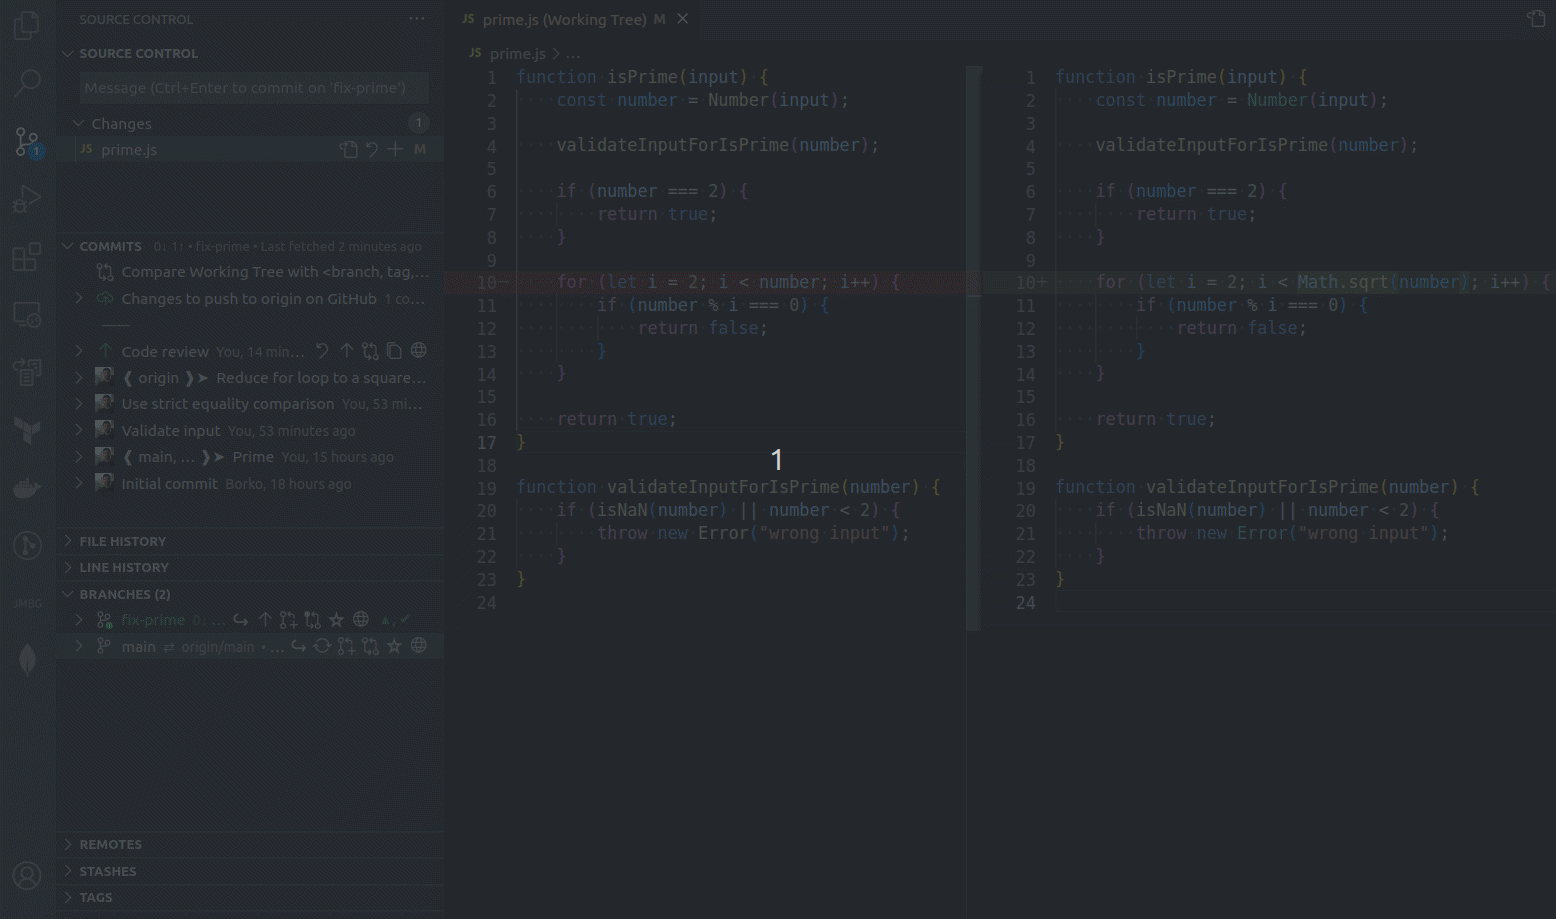Compare fix-prime branch with another reference
Image resolution: width=1556 pixels, height=919 pixels.
312,620
